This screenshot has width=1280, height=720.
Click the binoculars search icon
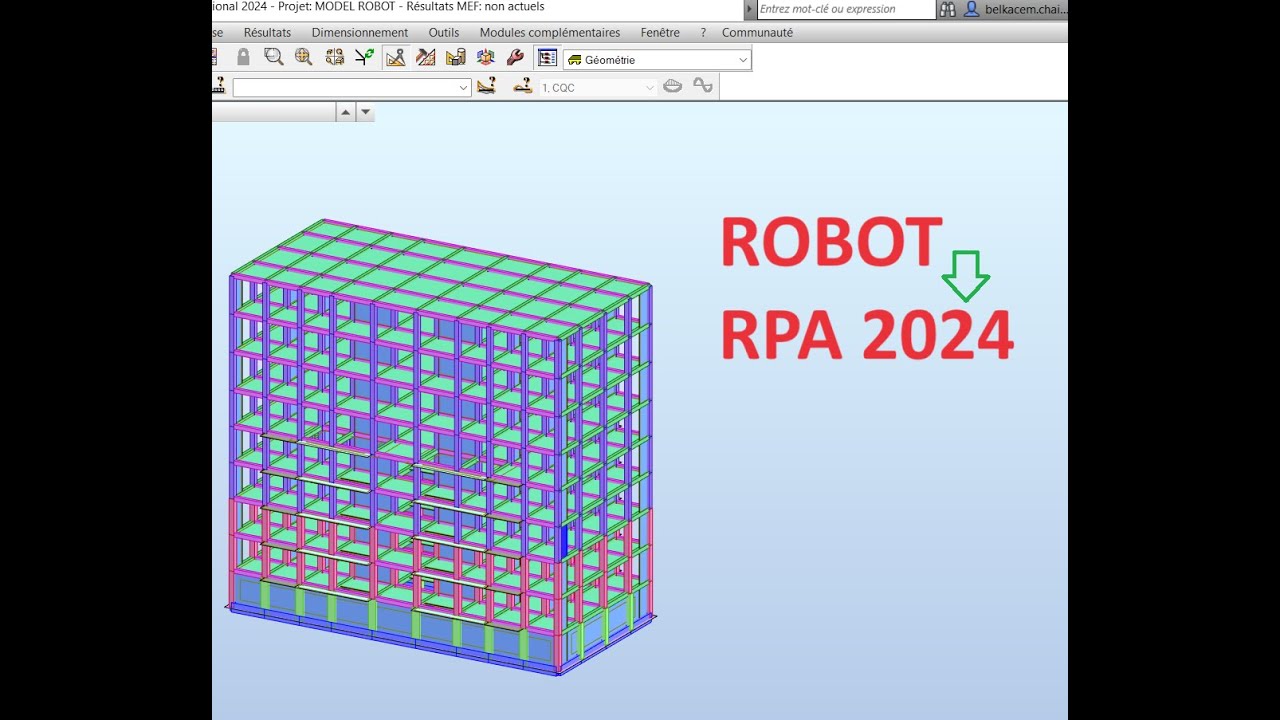(x=948, y=9)
